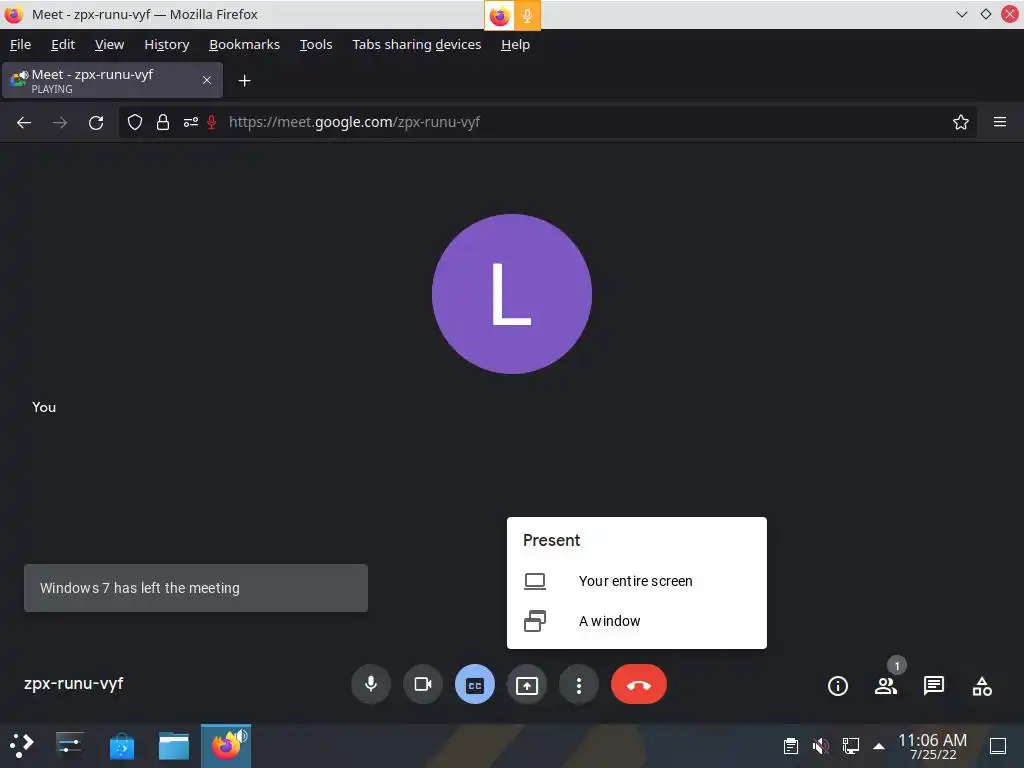
Task: Click the stacked windows icon in Present
Action: pyautogui.click(x=535, y=620)
